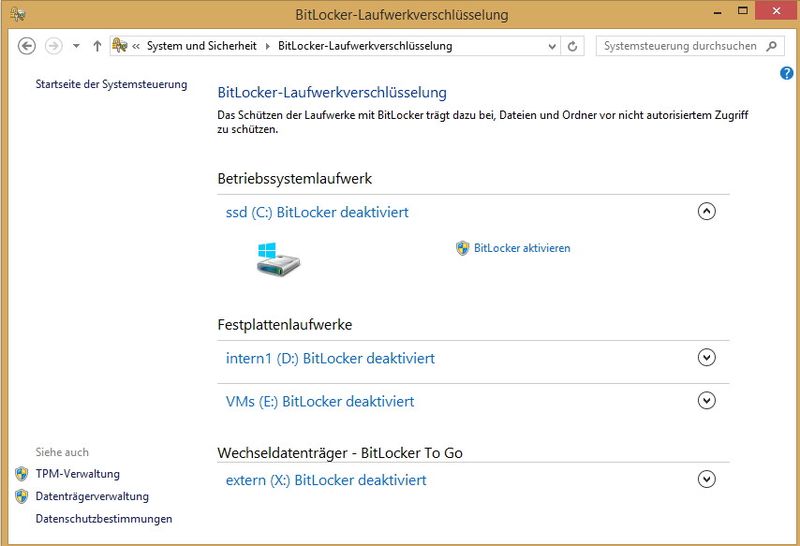This screenshot has width=800, height=546.
Task: Click shield icon next to TPM-Verwaltung
Action: click(21, 474)
